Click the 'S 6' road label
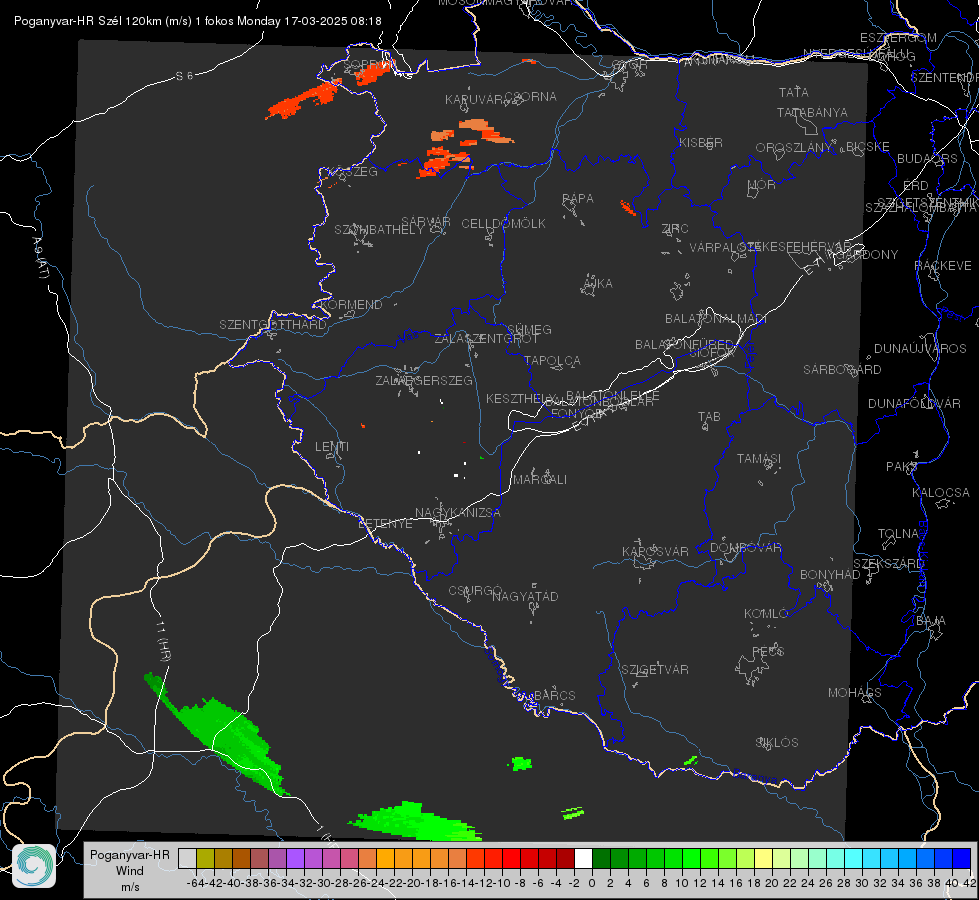The height and width of the screenshot is (900, 979). tap(184, 76)
